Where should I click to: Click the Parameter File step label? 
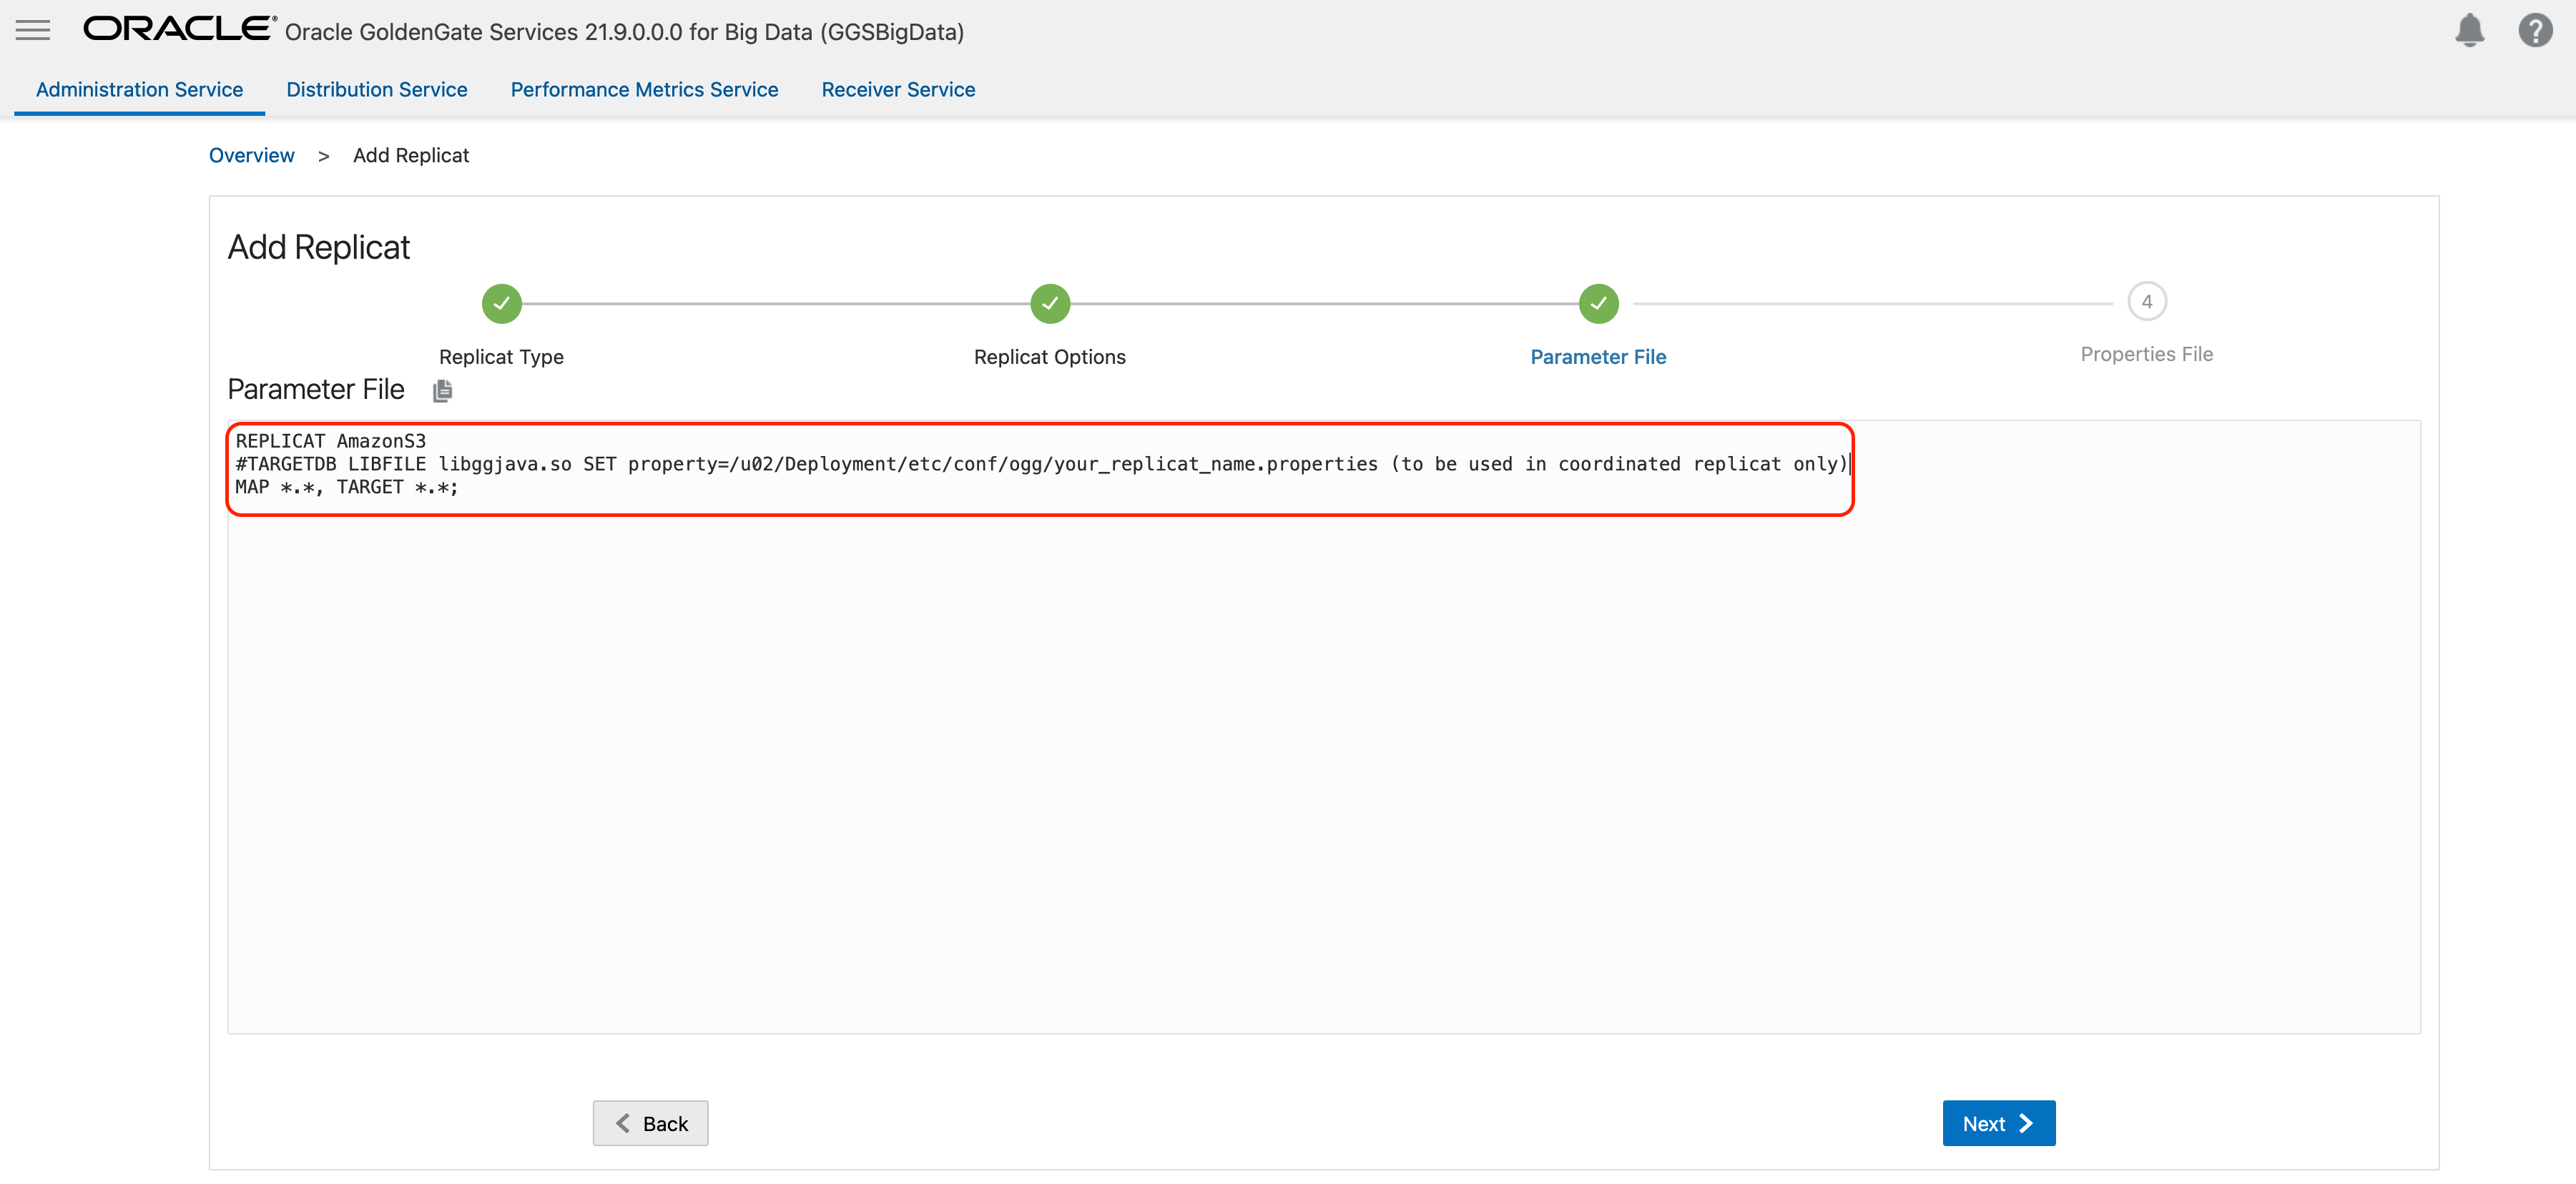(1598, 357)
